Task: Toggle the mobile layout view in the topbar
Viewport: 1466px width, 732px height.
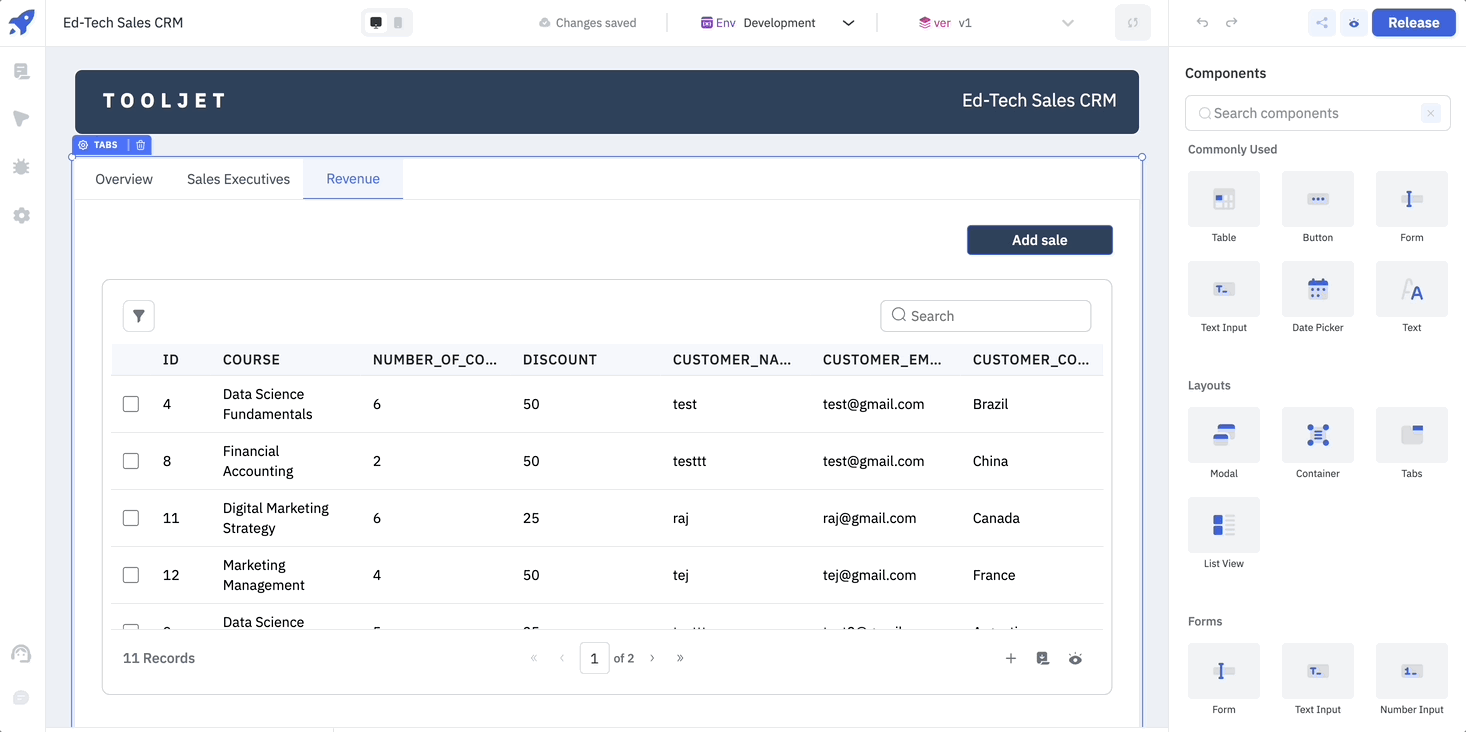Action: (x=396, y=21)
